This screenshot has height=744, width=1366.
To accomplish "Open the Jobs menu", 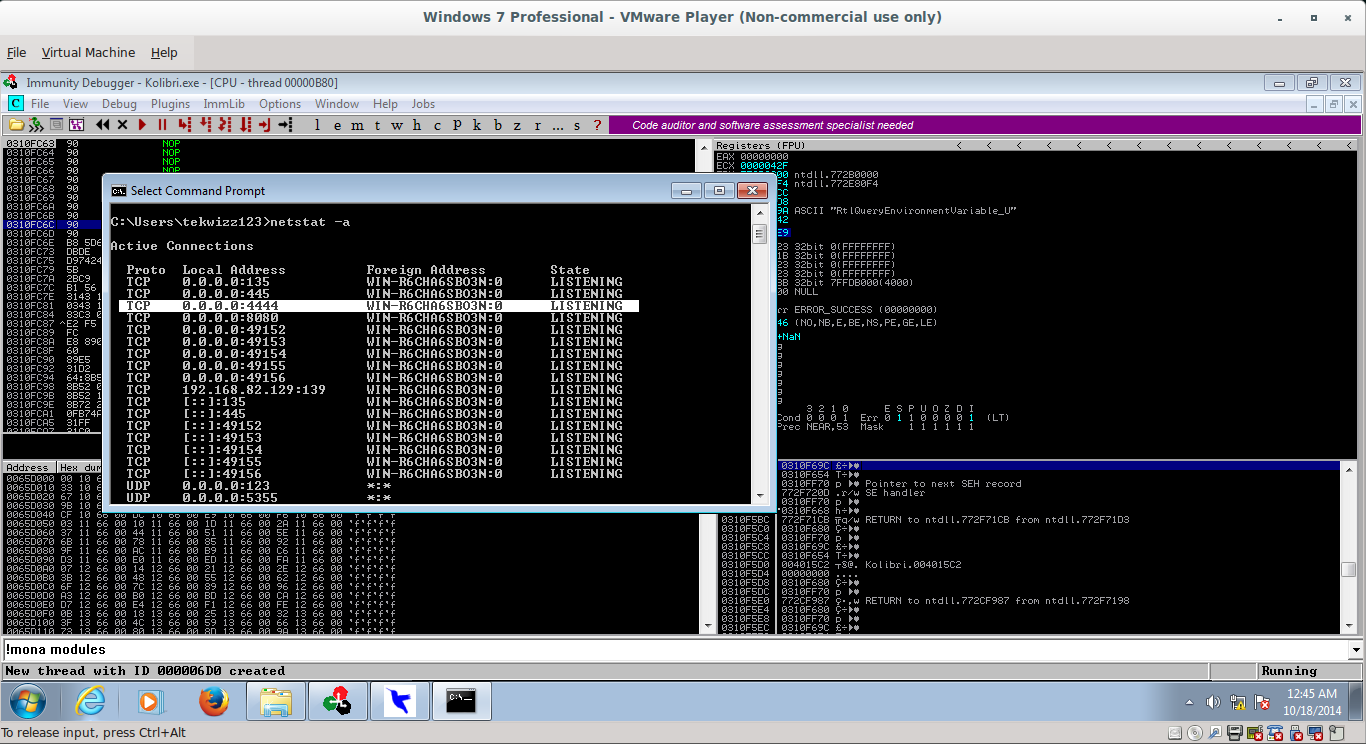I will coord(423,104).
